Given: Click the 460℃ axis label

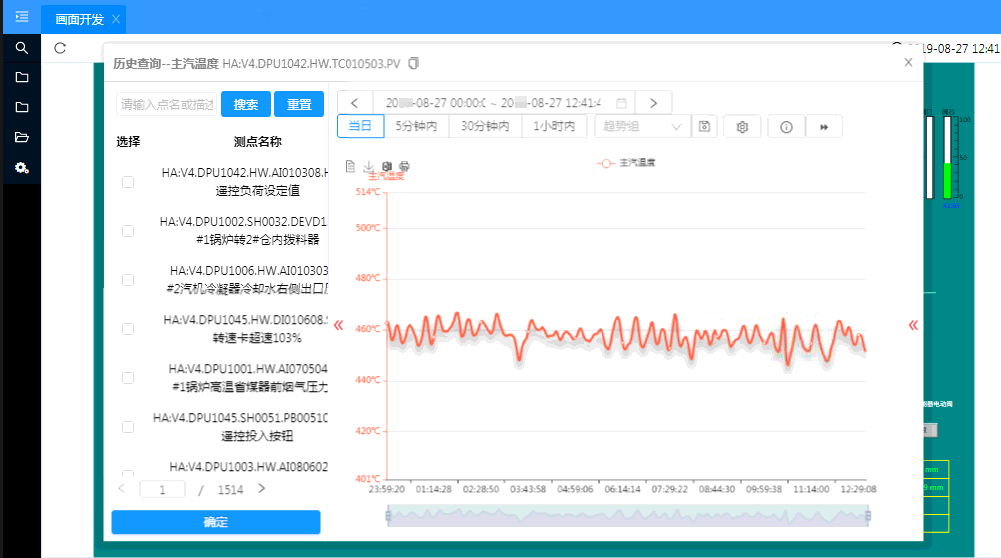Looking at the screenshot, I should coord(368,329).
